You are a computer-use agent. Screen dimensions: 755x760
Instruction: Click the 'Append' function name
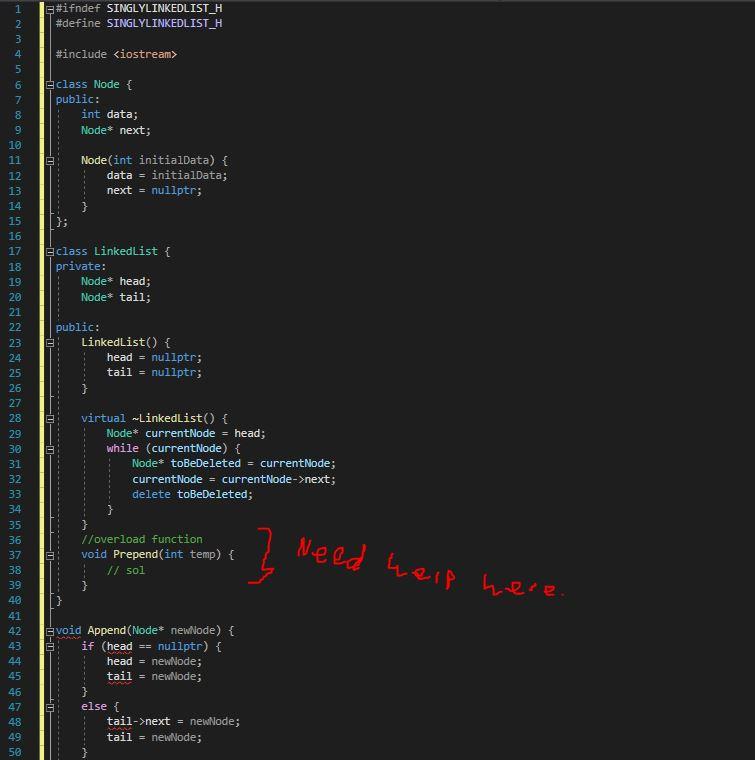[107, 631]
